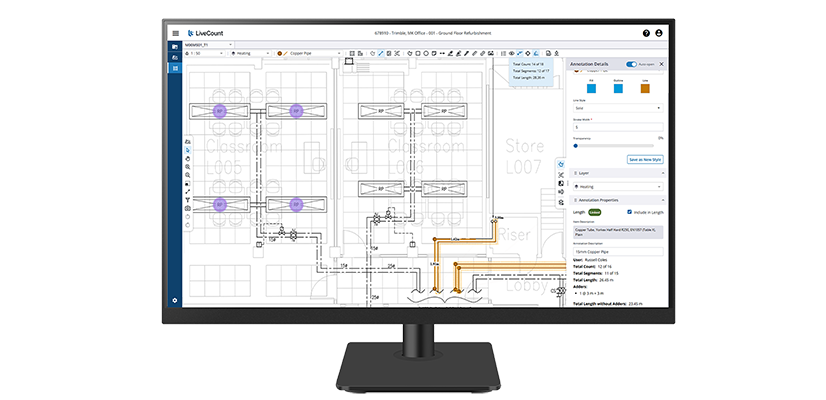Viewport: 826px width, 400px height.
Task: Click the Annotation Description field
Action: click(618, 252)
